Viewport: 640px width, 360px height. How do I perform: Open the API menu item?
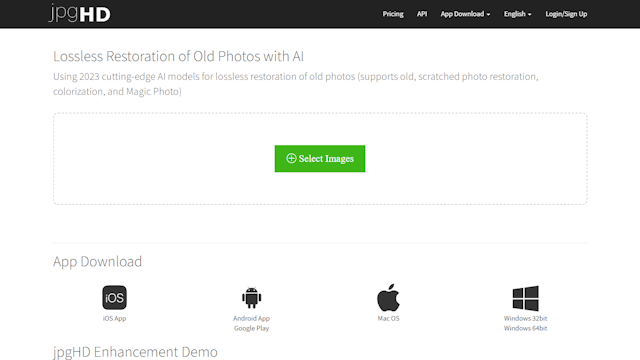pyautogui.click(x=422, y=14)
